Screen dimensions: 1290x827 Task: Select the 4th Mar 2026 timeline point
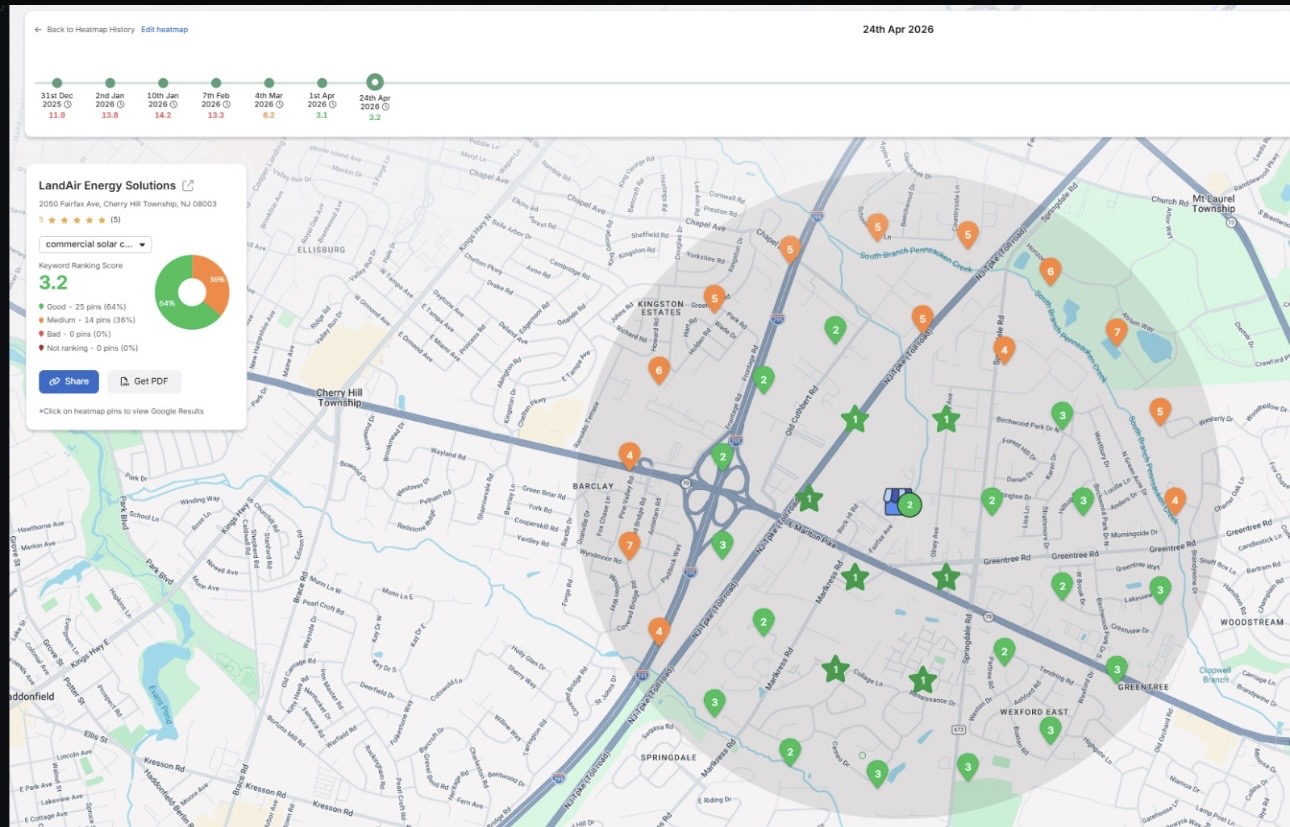[x=269, y=83]
